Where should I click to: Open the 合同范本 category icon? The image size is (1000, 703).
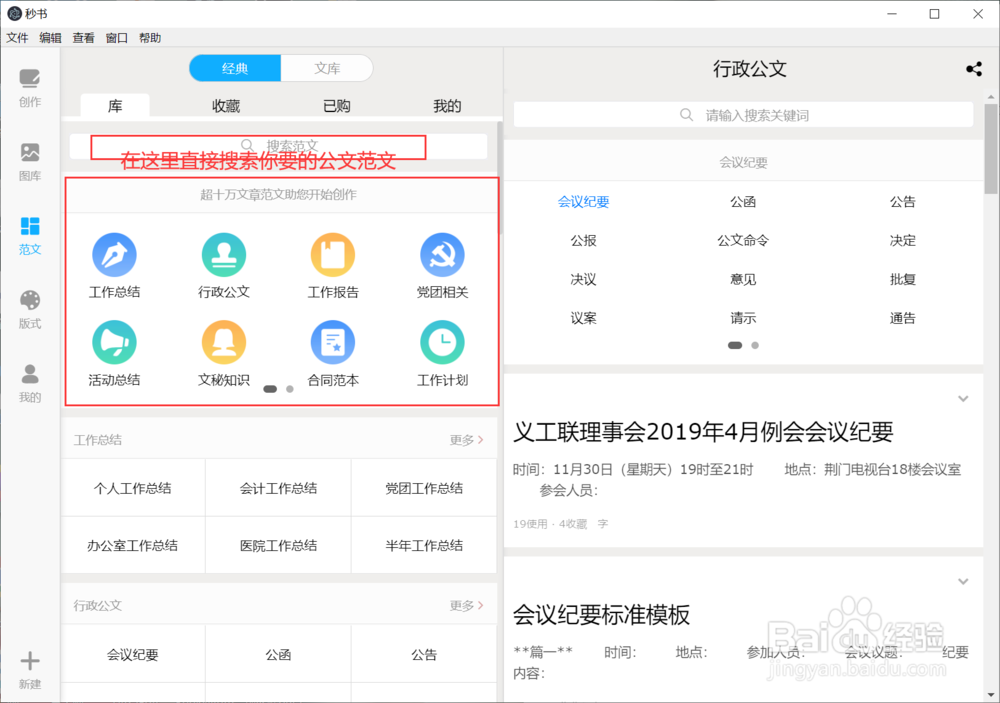tap(333, 343)
